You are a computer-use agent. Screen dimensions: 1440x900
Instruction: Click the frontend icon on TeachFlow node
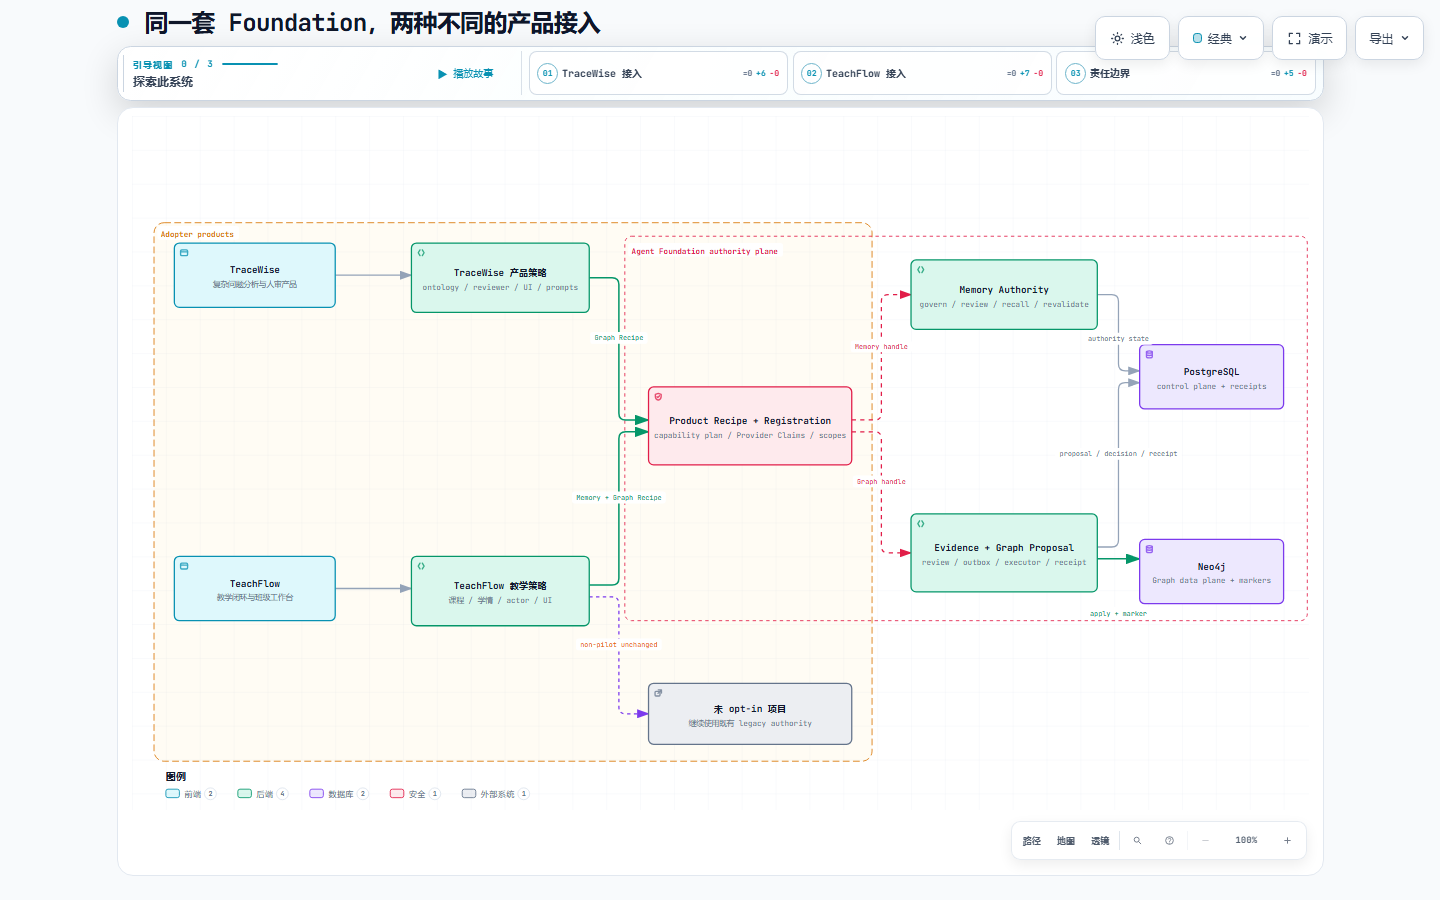tap(184, 566)
